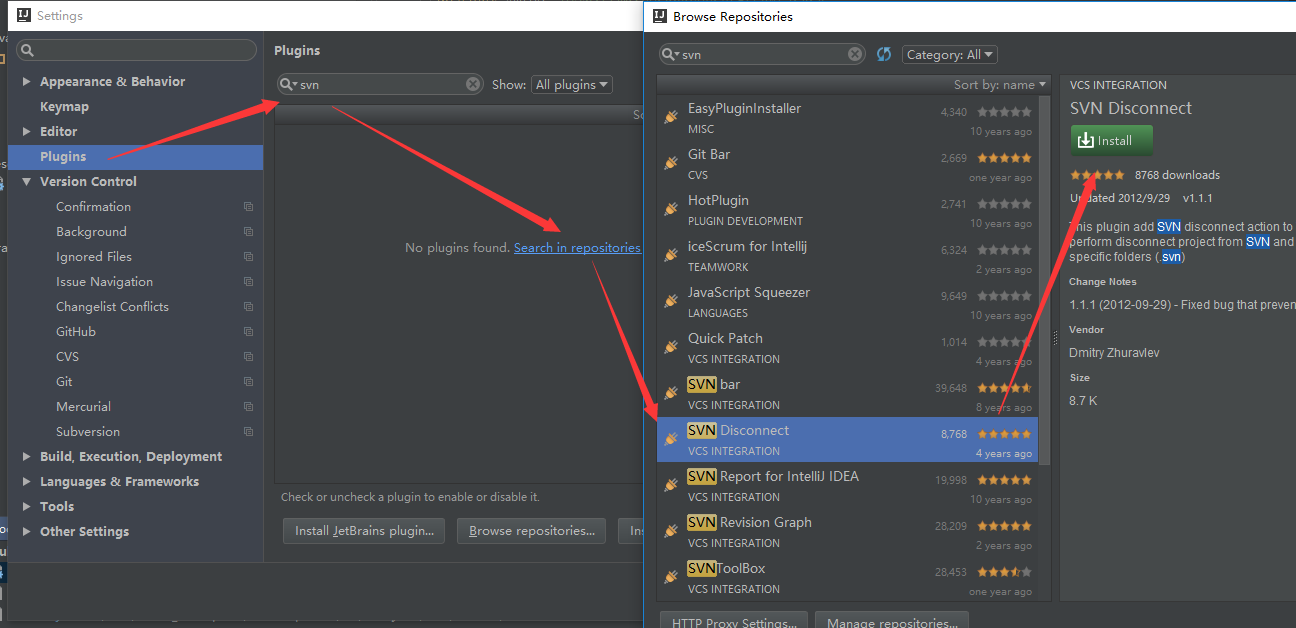Click the Quick Patch plugin icon
The width and height of the screenshot is (1296, 628).
(x=671, y=346)
